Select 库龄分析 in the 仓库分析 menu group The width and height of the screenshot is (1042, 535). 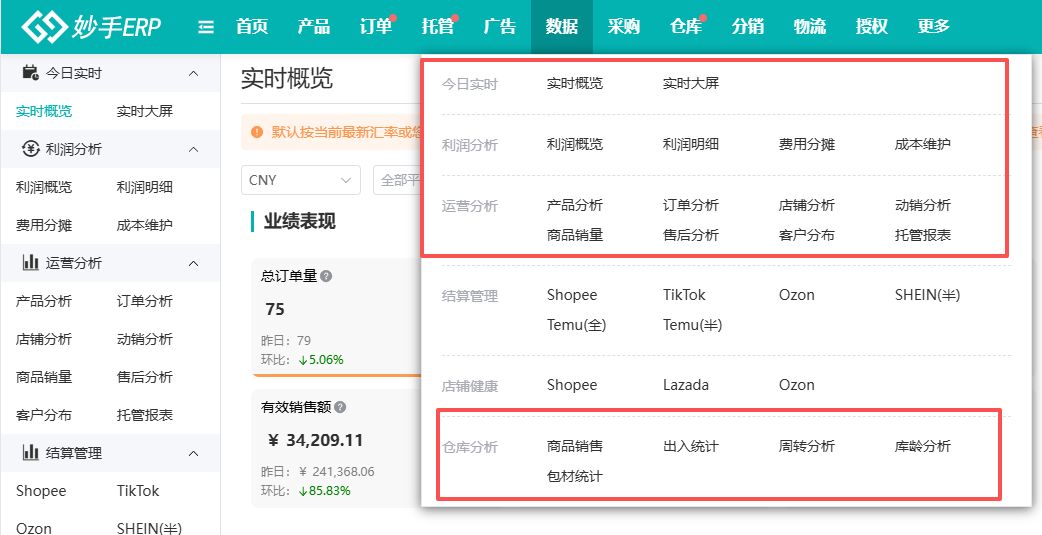pos(922,446)
